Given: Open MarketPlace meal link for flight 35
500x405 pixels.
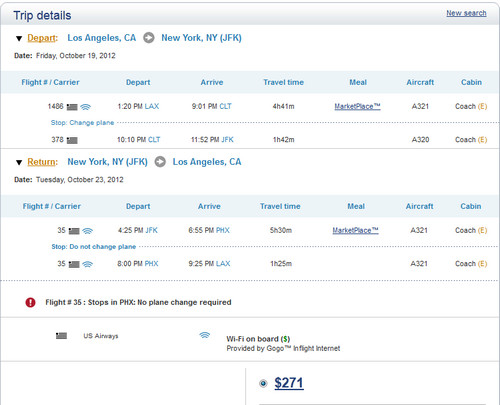Looking at the screenshot, I should click(355, 230).
